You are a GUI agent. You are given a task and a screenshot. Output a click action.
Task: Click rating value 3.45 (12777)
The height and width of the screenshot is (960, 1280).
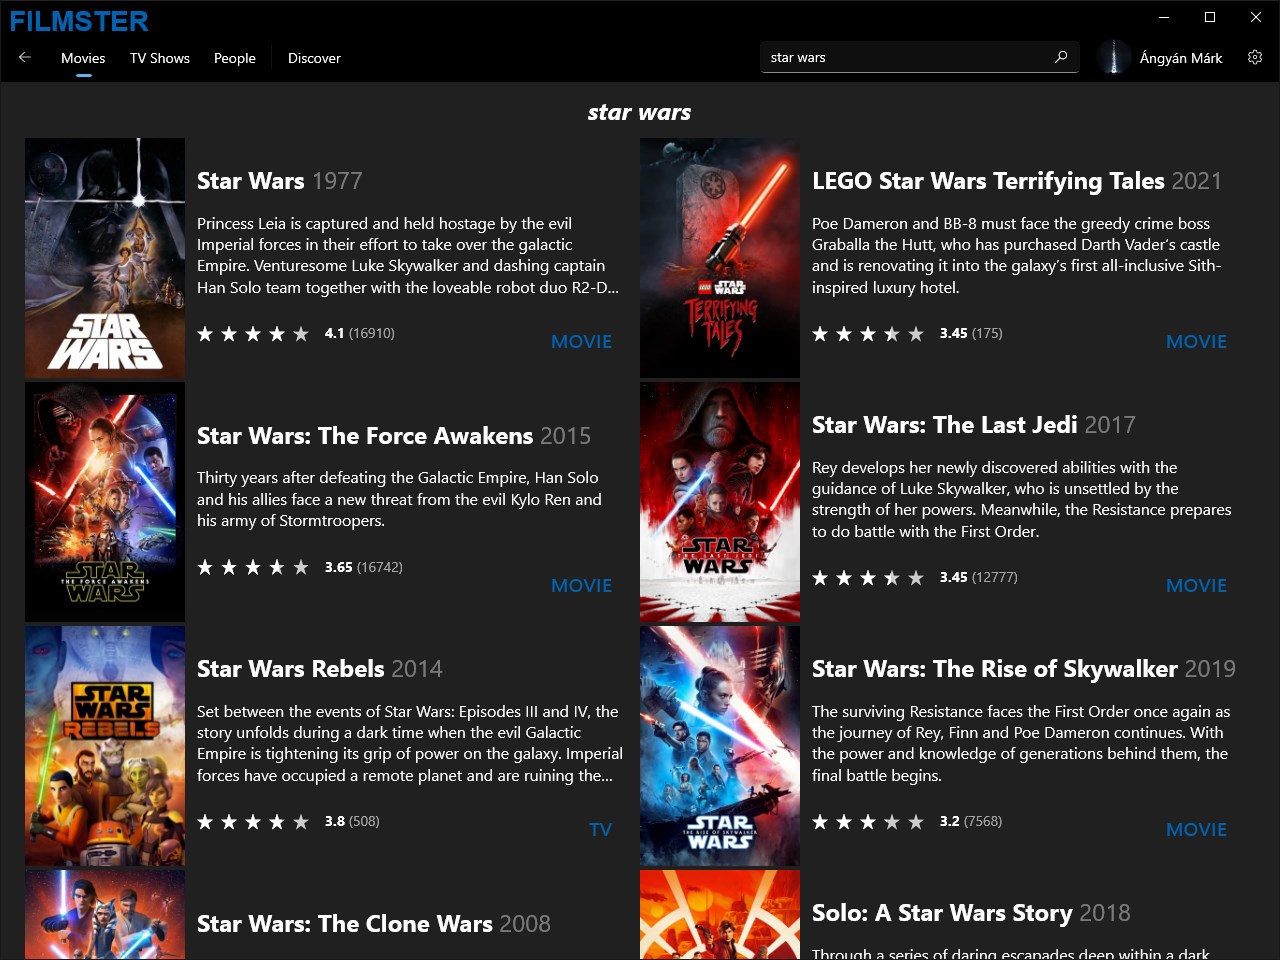pos(979,577)
